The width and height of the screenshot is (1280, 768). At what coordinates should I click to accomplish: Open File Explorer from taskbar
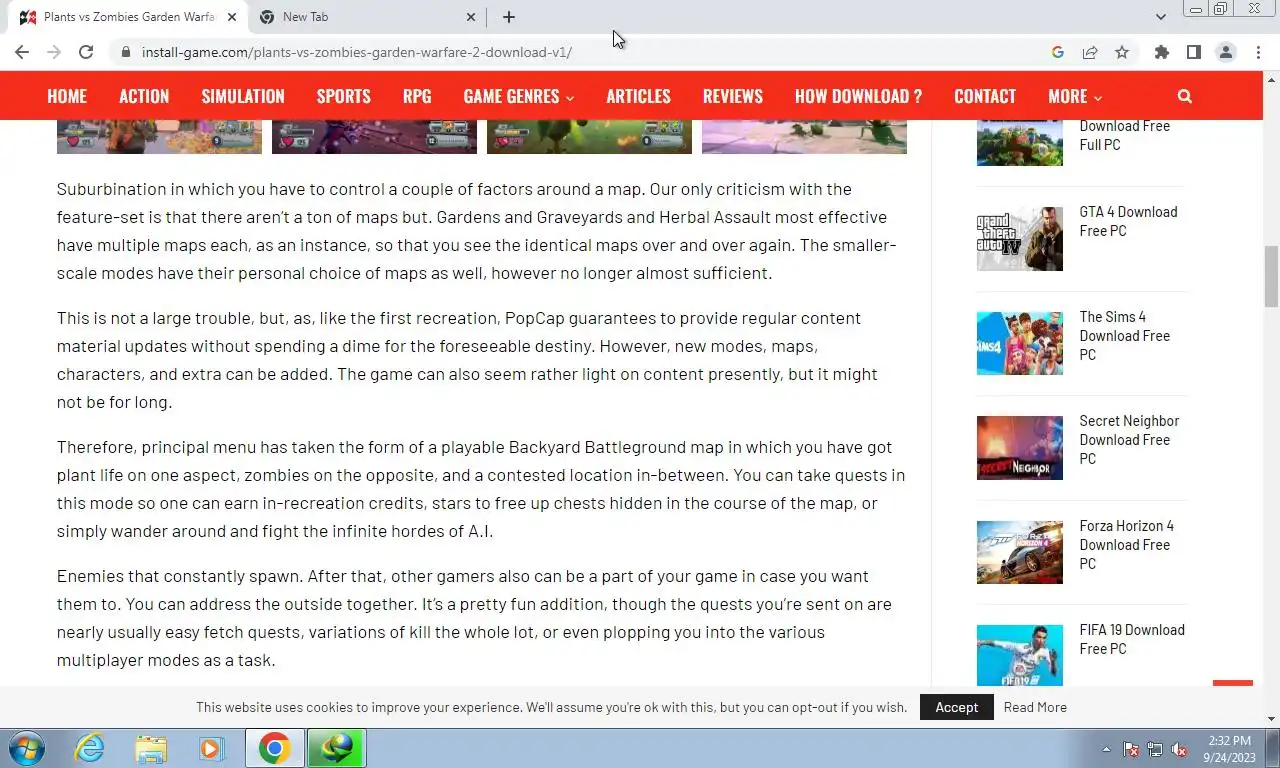151,748
